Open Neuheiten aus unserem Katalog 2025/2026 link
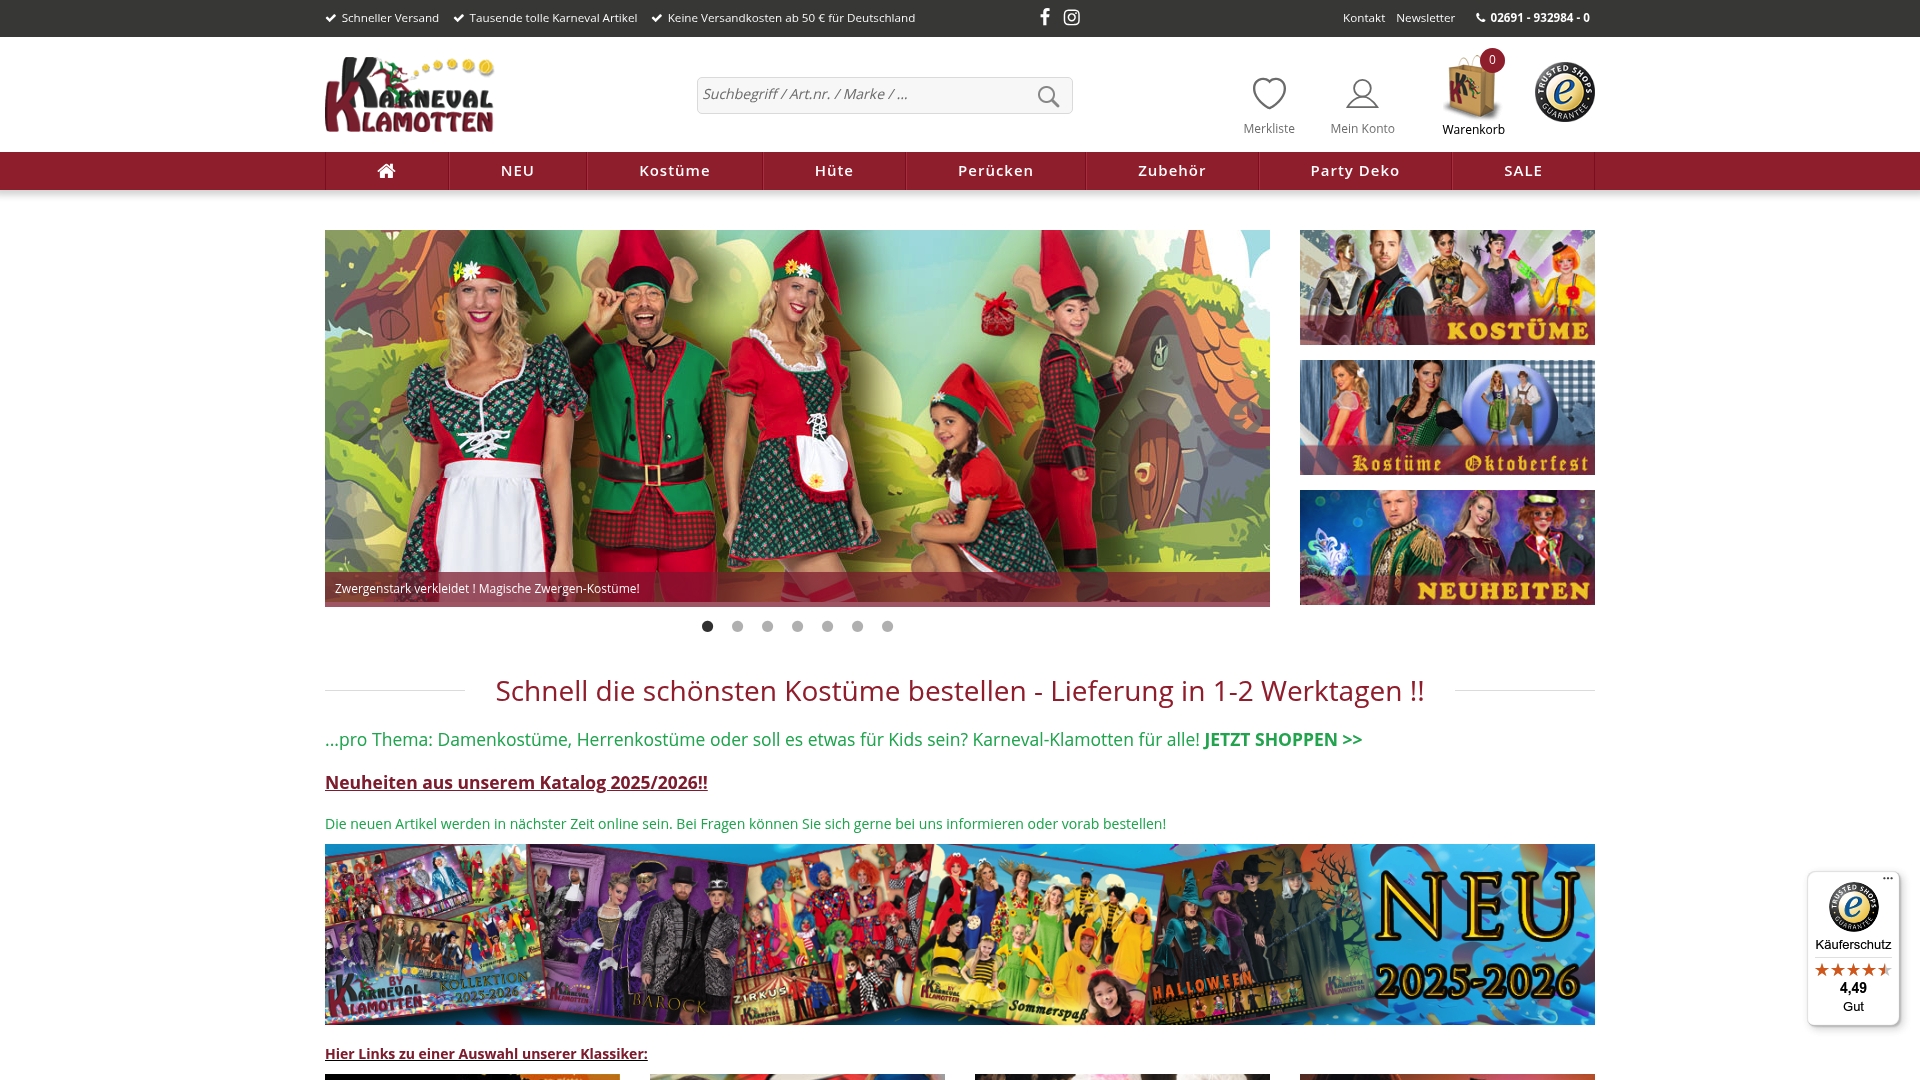1920x1080 pixels. pos(516,783)
